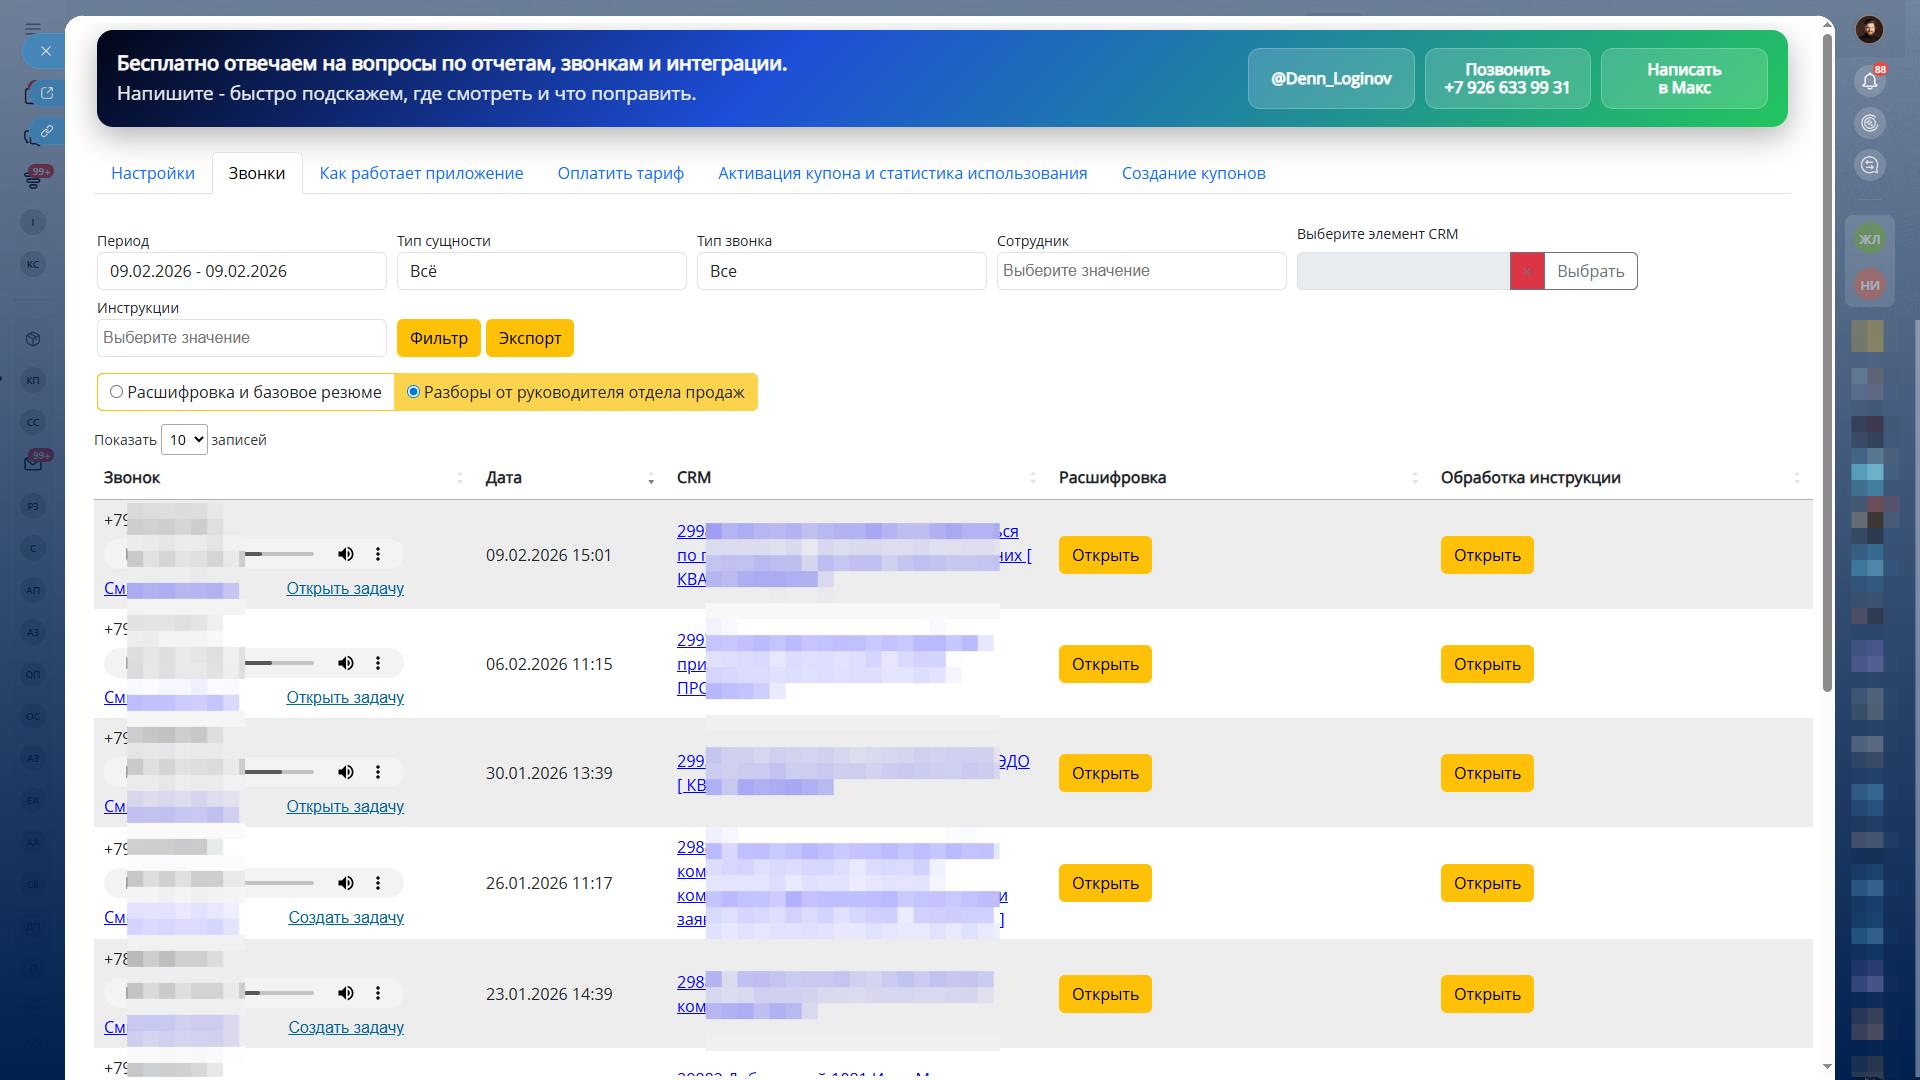Select 'Расшифровка и базовое резюме' radio option
The height and width of the screenshot is (1080, 1920).
pos(117,392)
